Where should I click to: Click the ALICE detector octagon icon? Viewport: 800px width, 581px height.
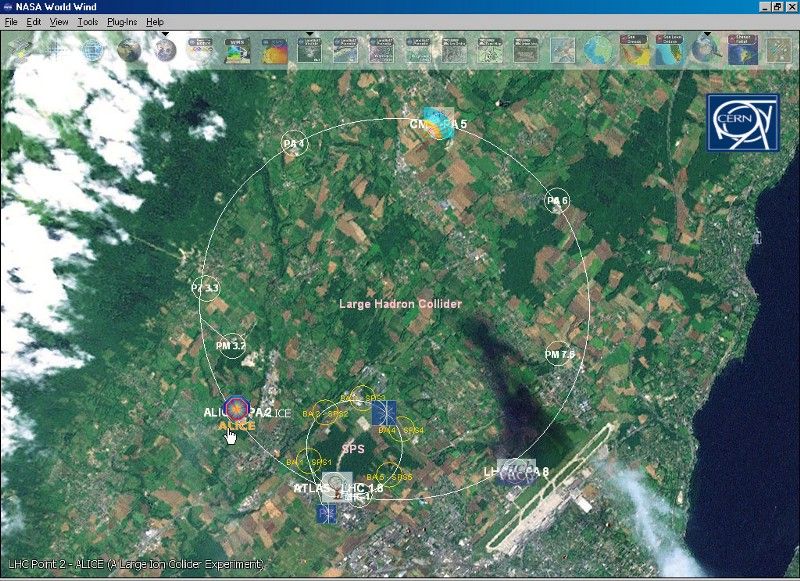click(236, 409)
